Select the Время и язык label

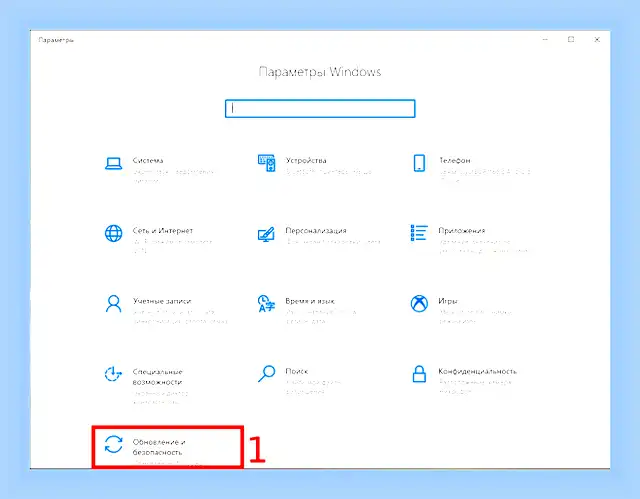(x=310, y=301)
